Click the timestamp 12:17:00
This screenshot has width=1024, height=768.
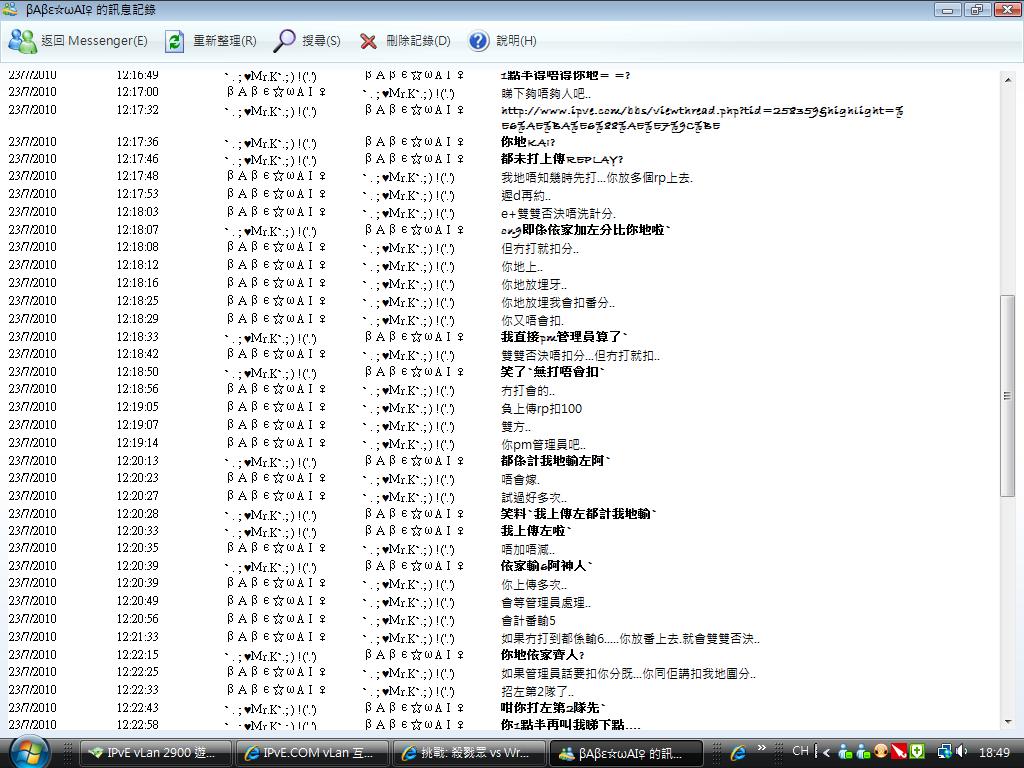pyautogui.click(x=138, y=92)
